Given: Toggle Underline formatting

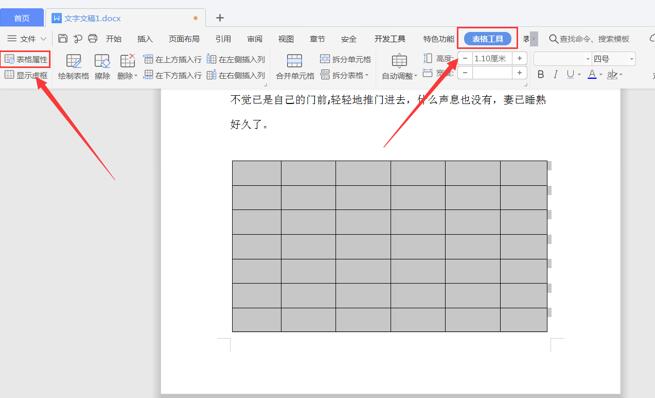Looking at the screenshot, I should [570, 74].
